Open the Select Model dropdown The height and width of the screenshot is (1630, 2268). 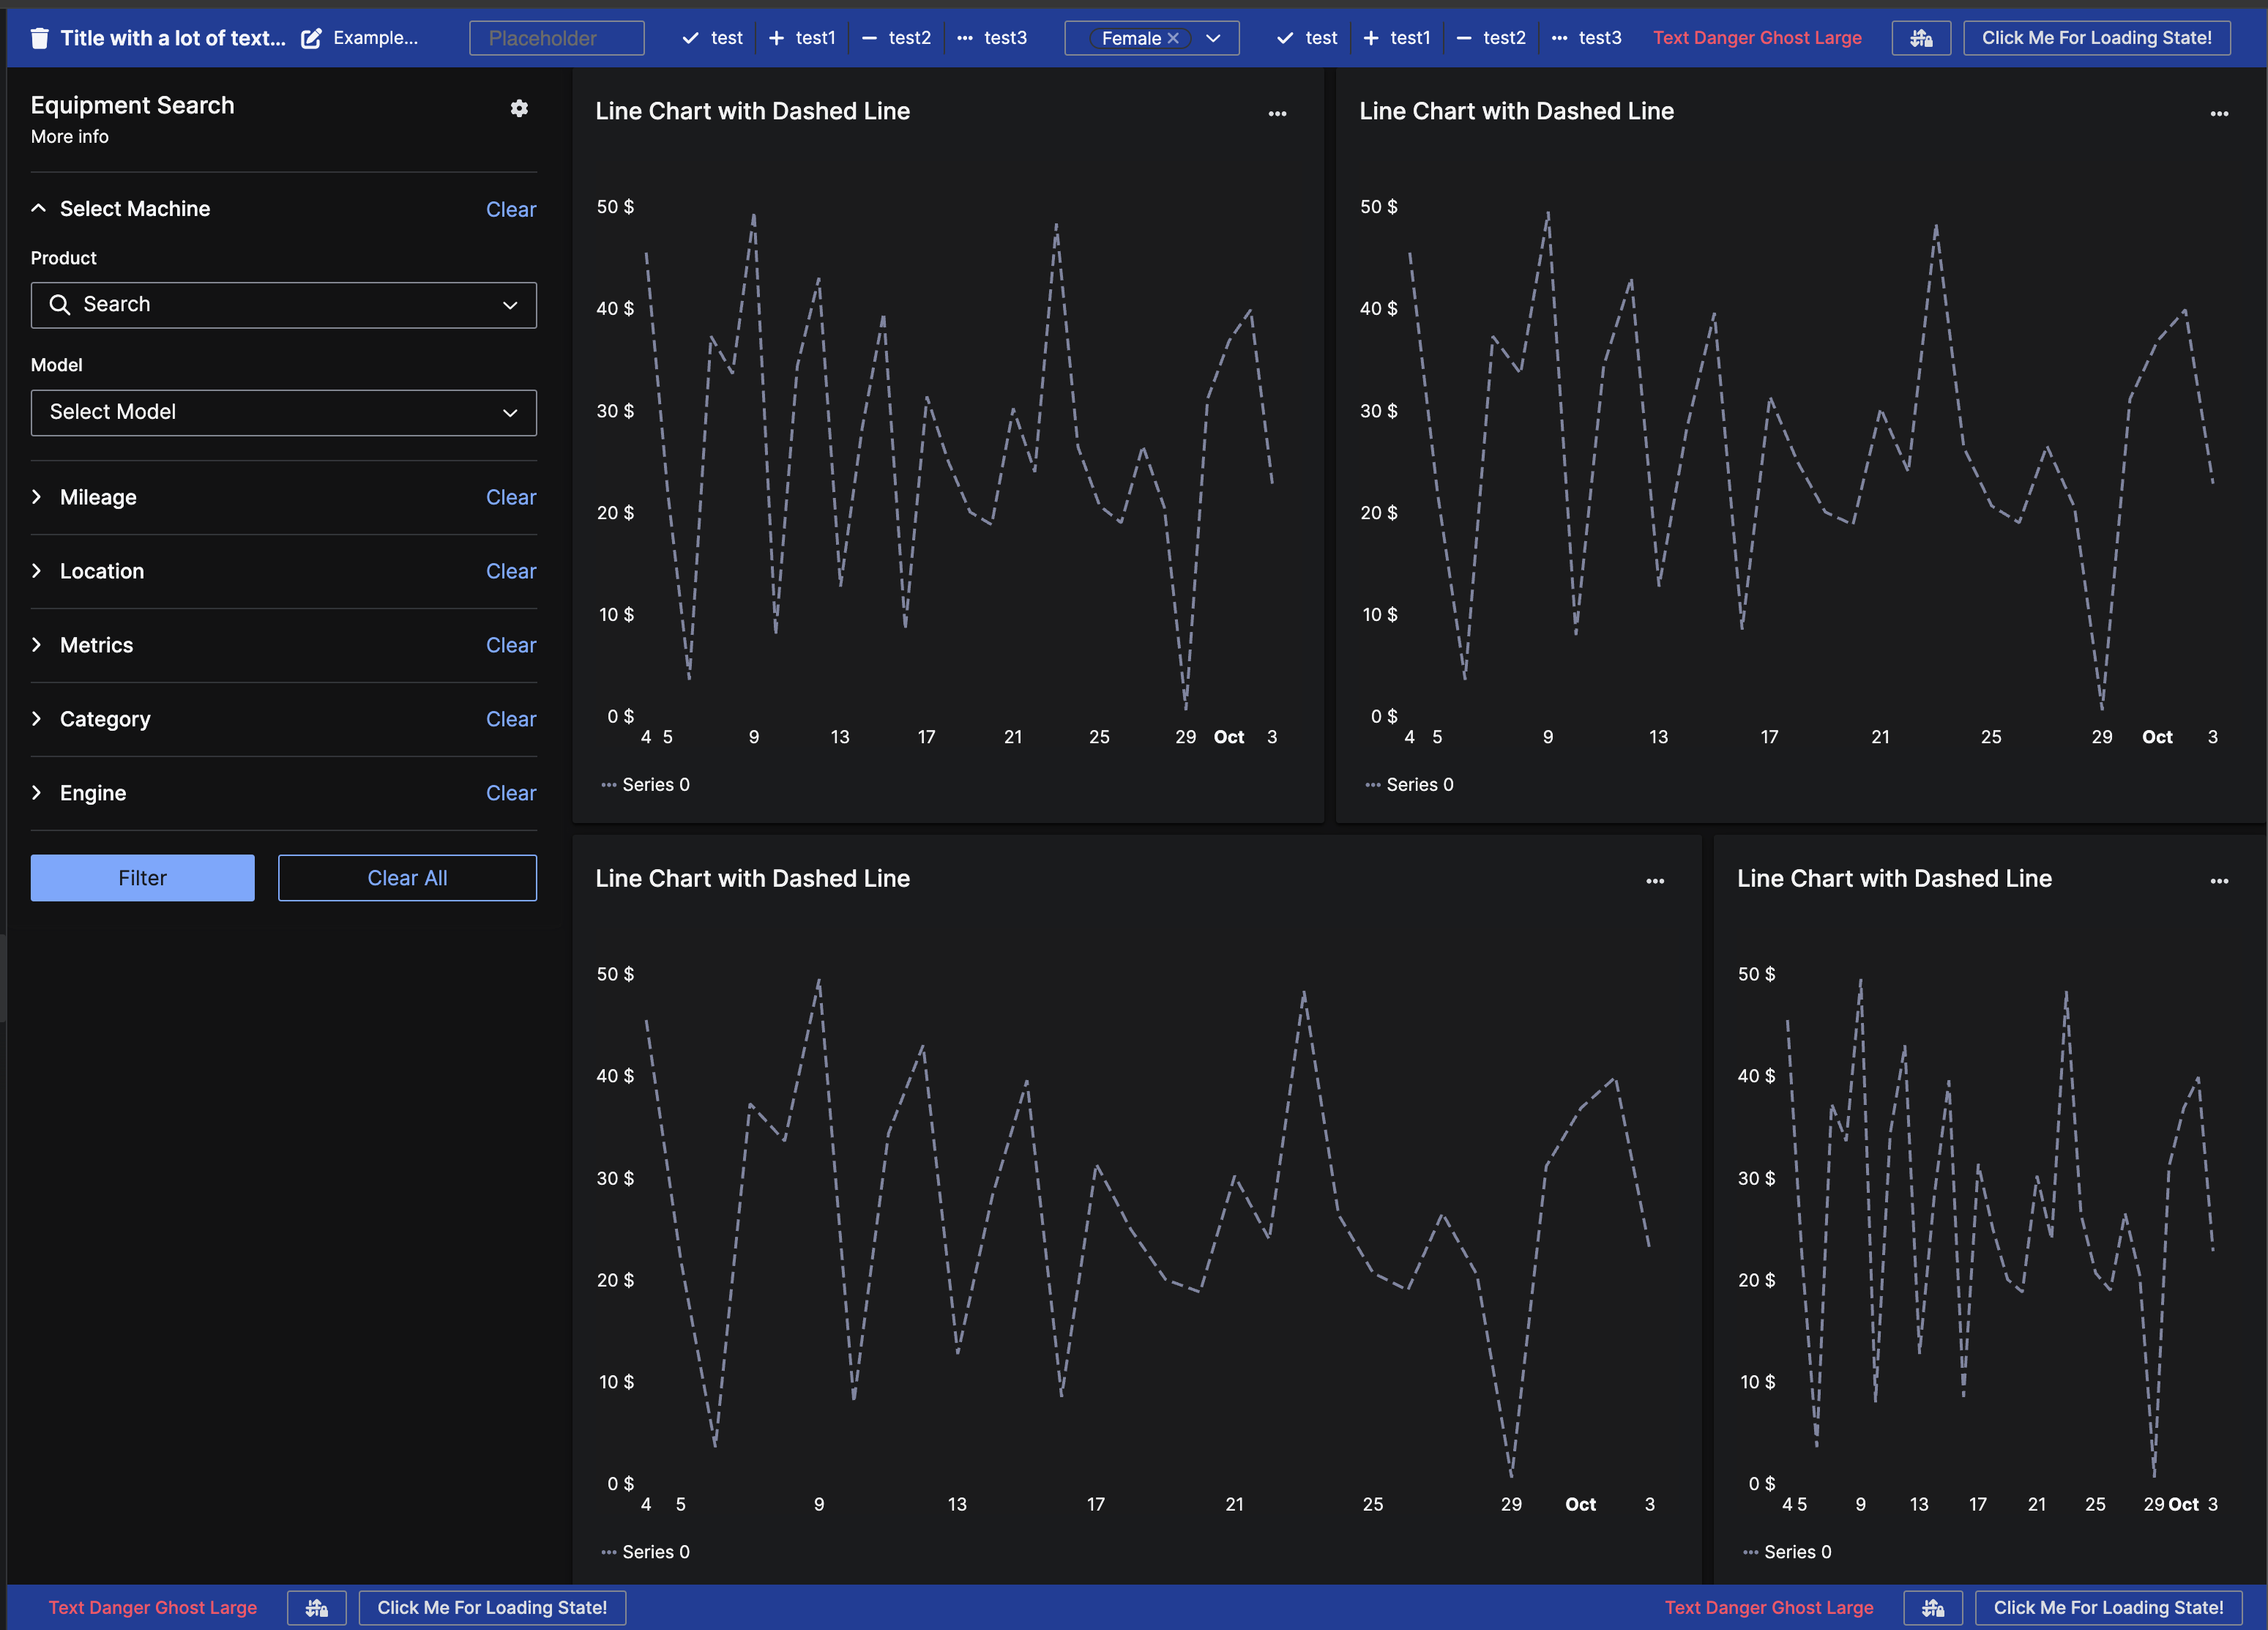[283, 412]
